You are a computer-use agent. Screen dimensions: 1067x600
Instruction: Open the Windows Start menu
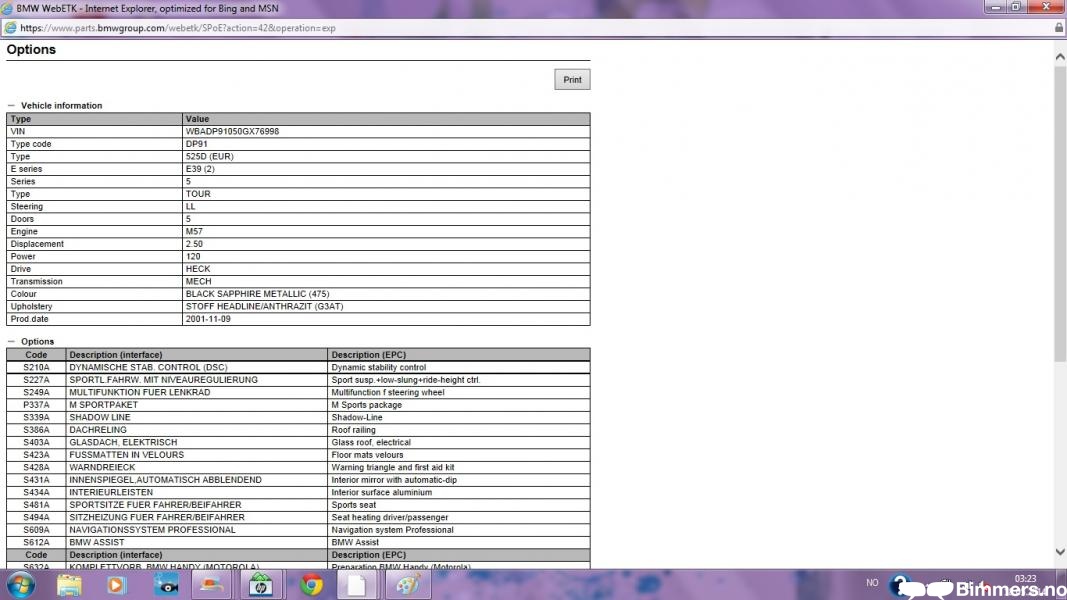(20, 585)
